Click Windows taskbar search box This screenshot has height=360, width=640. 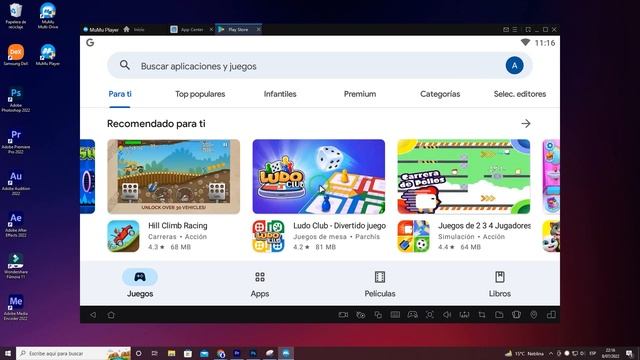click(x=73, y=353)
